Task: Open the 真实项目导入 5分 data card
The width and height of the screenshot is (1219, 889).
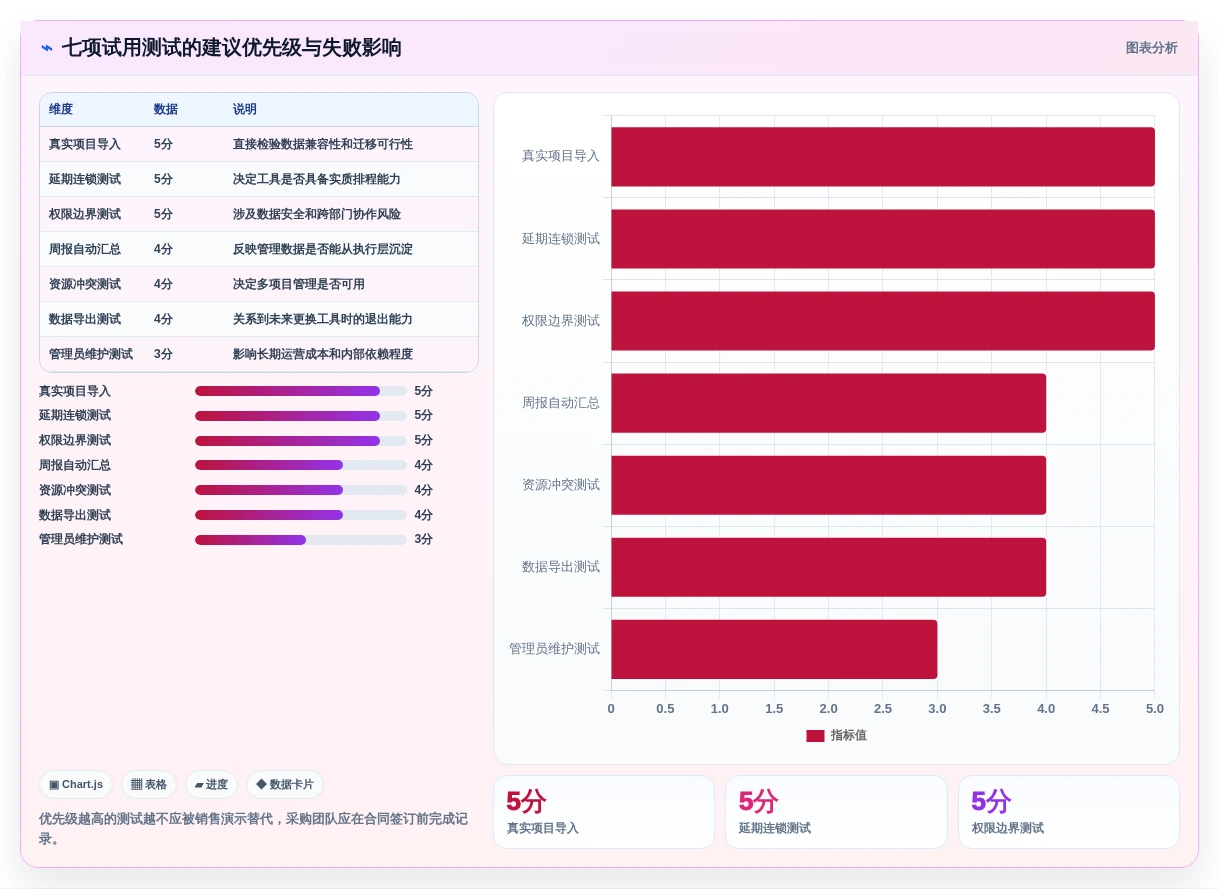Action: tap(604, 812)
